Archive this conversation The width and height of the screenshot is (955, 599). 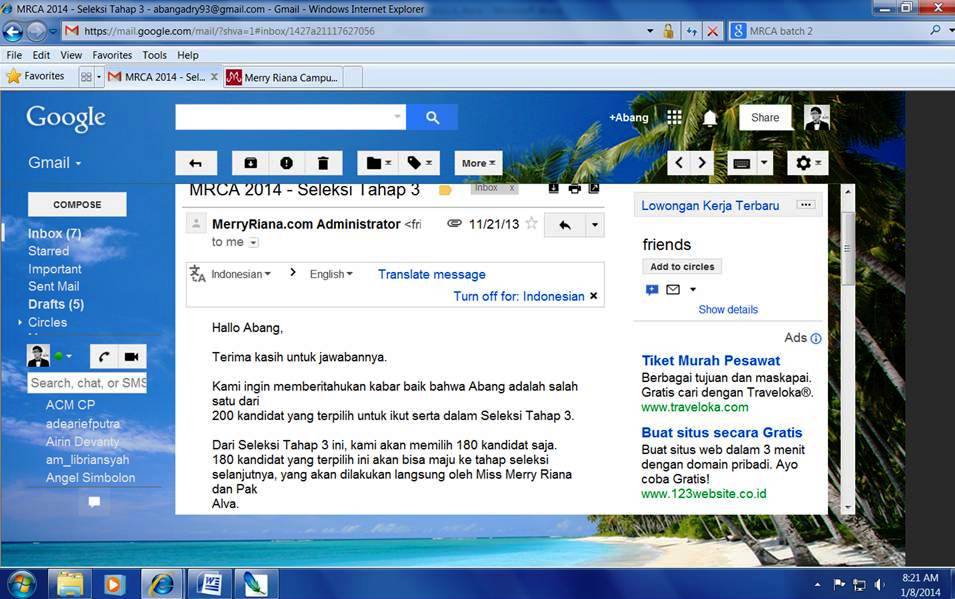(x=250, y=163)
